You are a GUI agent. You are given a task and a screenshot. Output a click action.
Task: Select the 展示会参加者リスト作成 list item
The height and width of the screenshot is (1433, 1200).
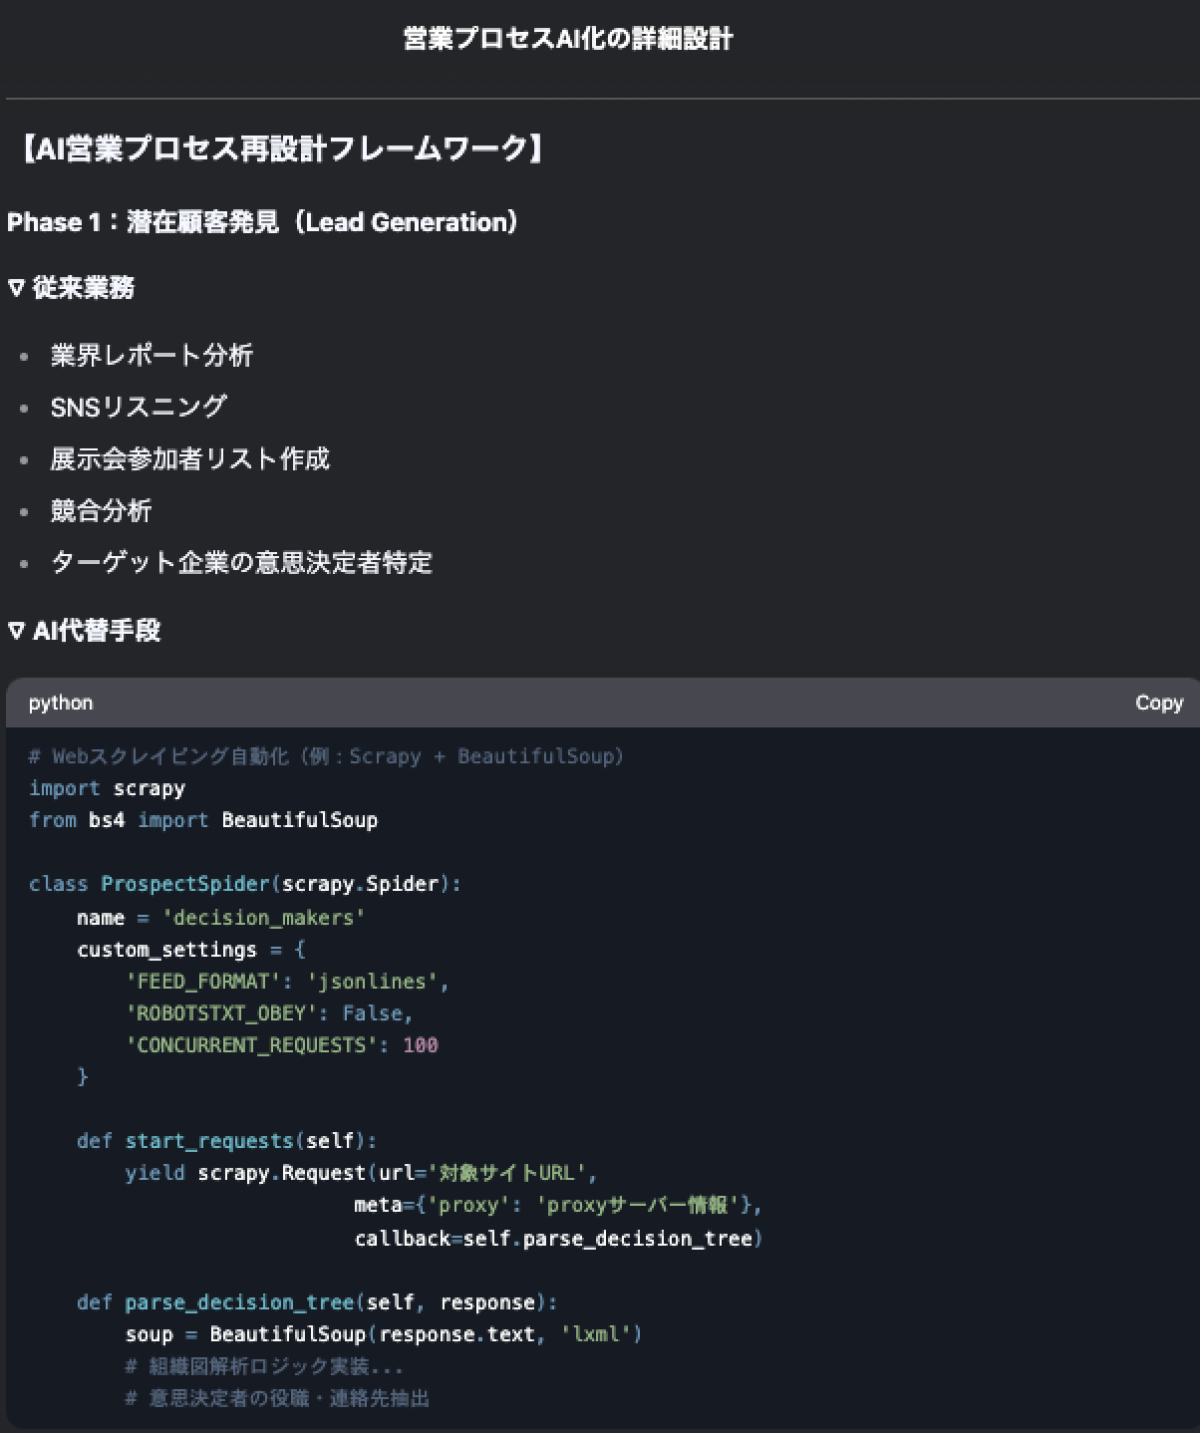190,459
